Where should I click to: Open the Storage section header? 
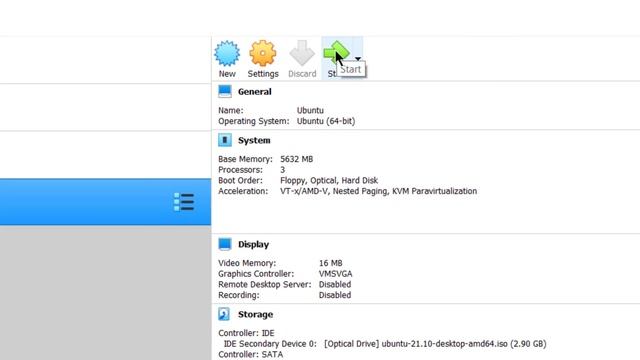tap(256, 315)
